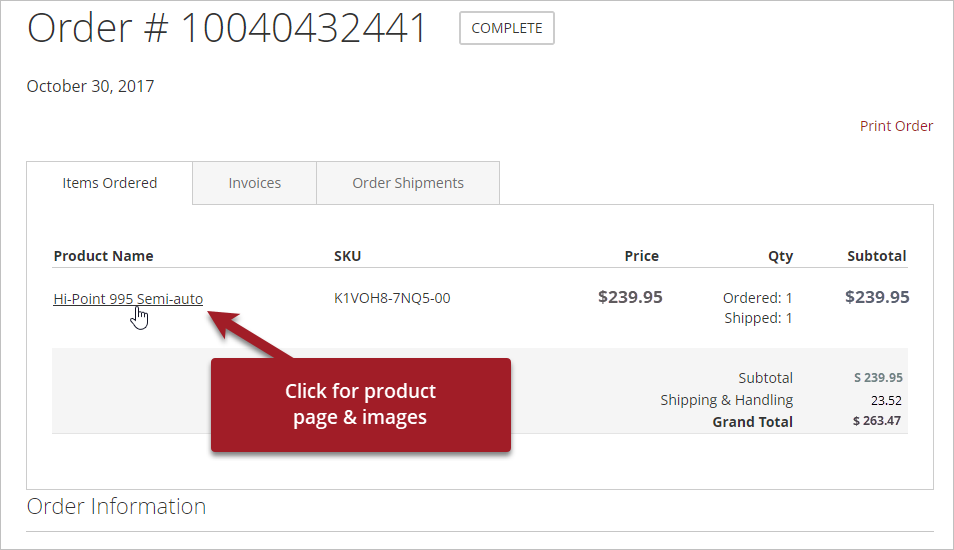Open the Order Shipments tab
The image size is (954, 550).
click(408, 183)
